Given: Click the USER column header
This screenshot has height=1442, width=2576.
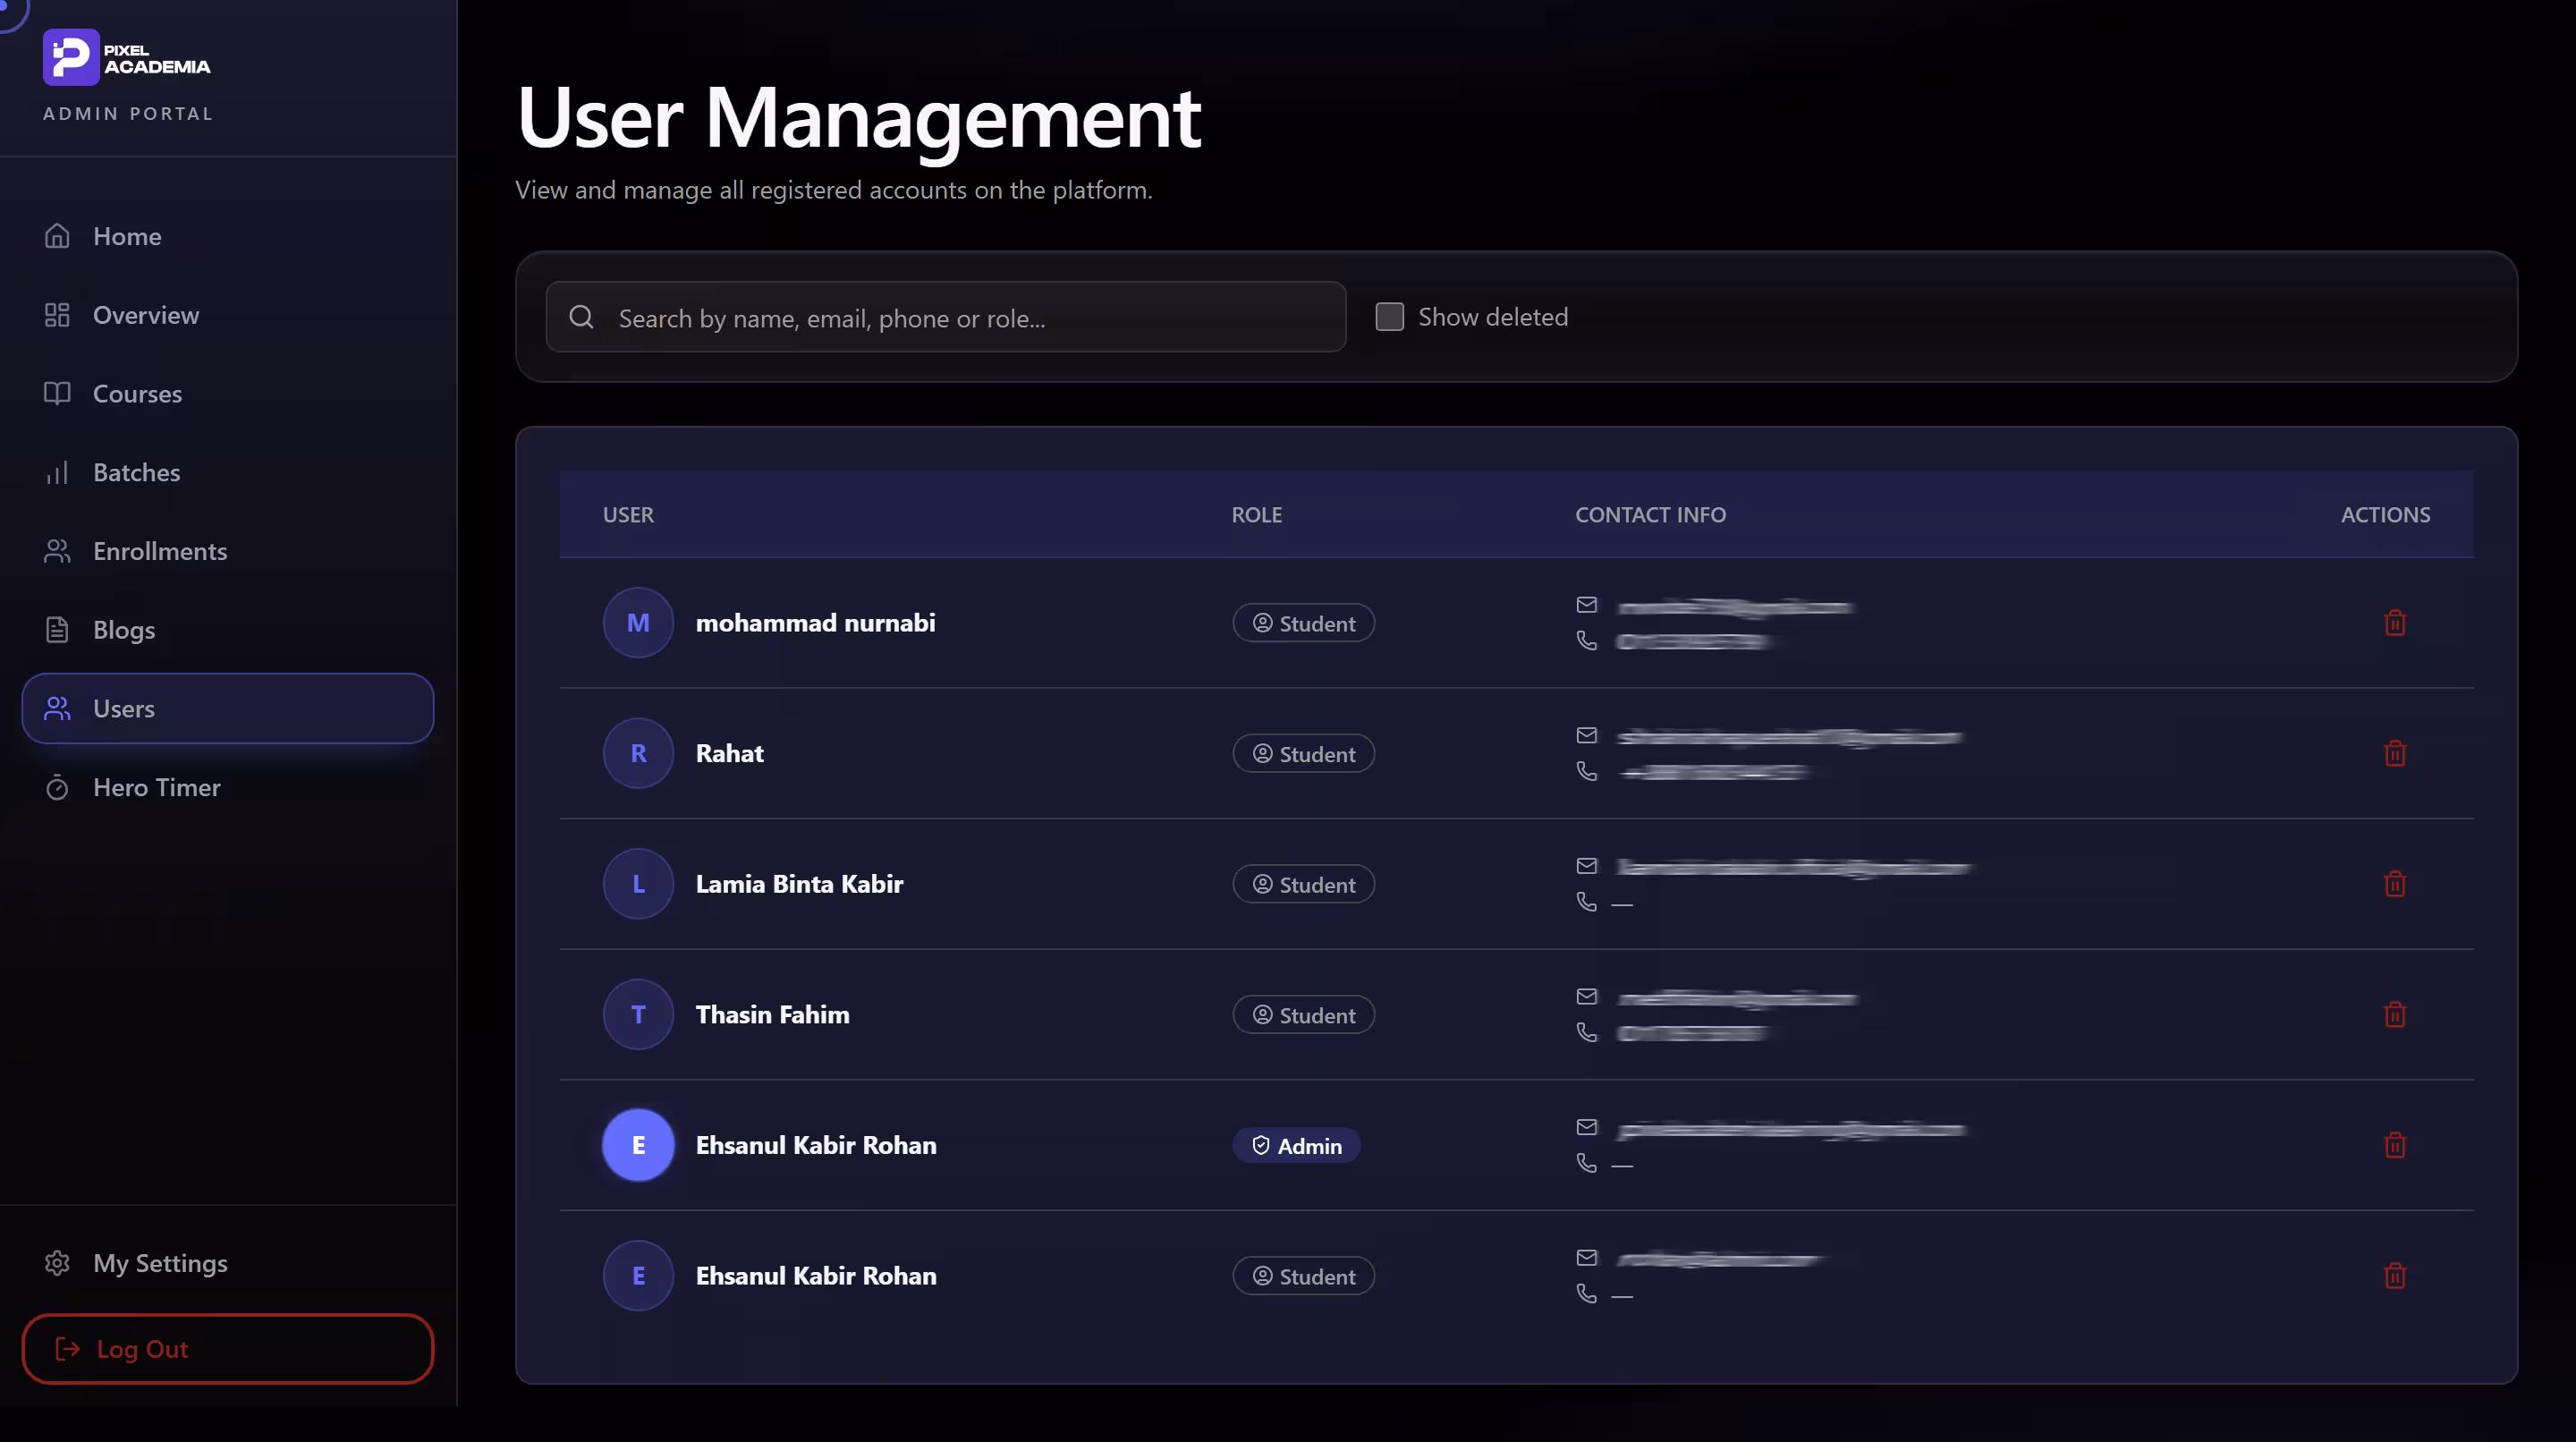Looking at the screenshot, I should click(628, 514).
